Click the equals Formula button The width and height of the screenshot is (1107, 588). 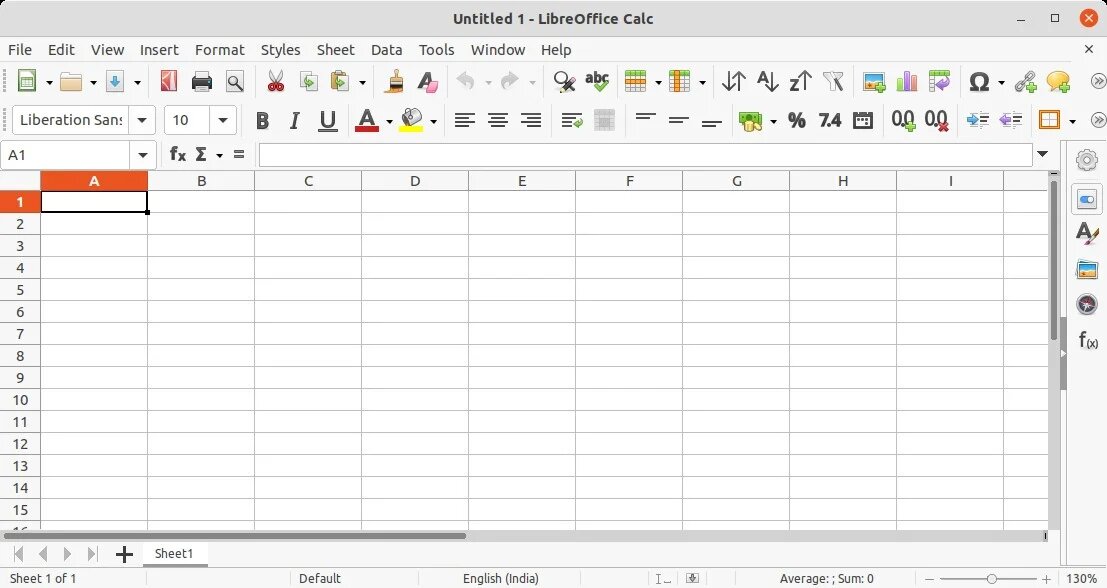239,154
